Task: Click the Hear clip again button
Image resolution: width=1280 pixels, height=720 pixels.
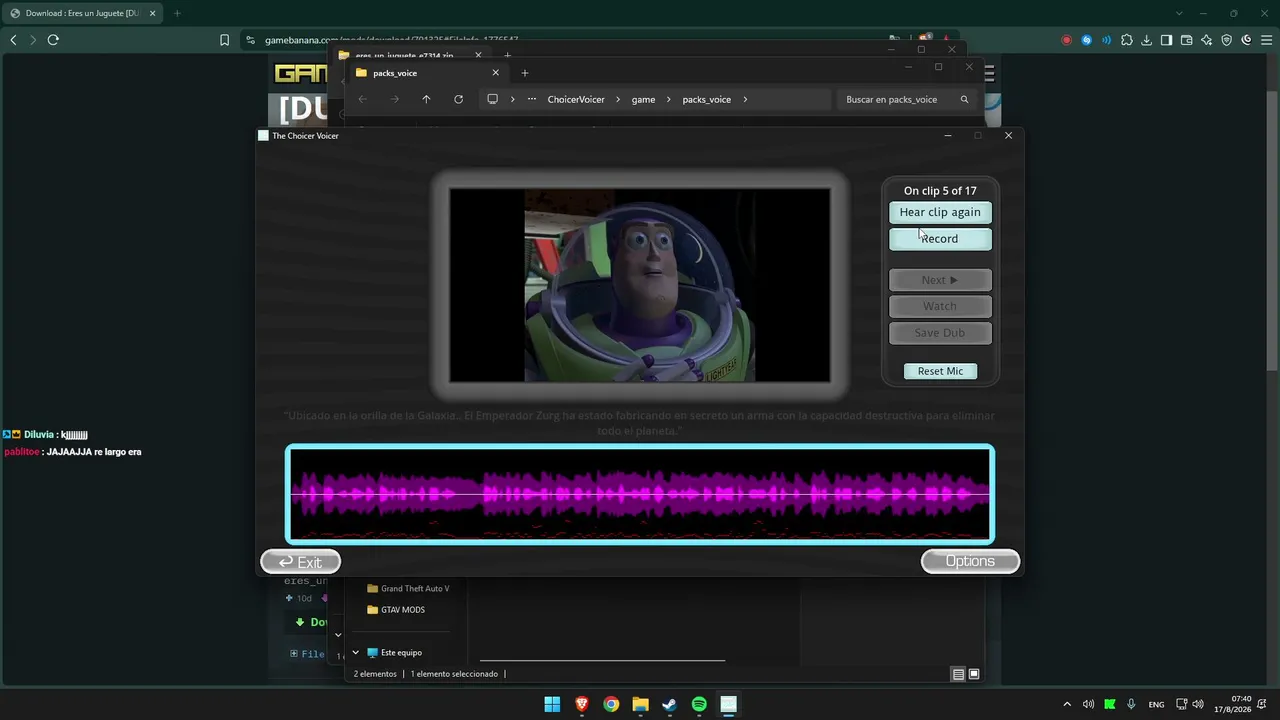Action: [x=940, y=212]
